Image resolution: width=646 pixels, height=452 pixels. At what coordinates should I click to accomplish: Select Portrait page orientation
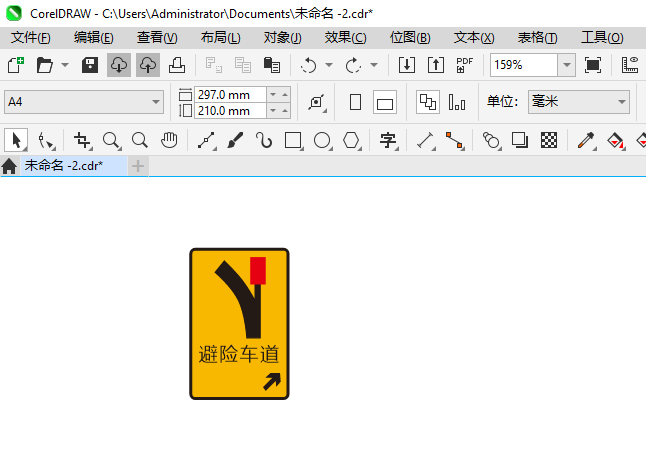coord(355,102)
